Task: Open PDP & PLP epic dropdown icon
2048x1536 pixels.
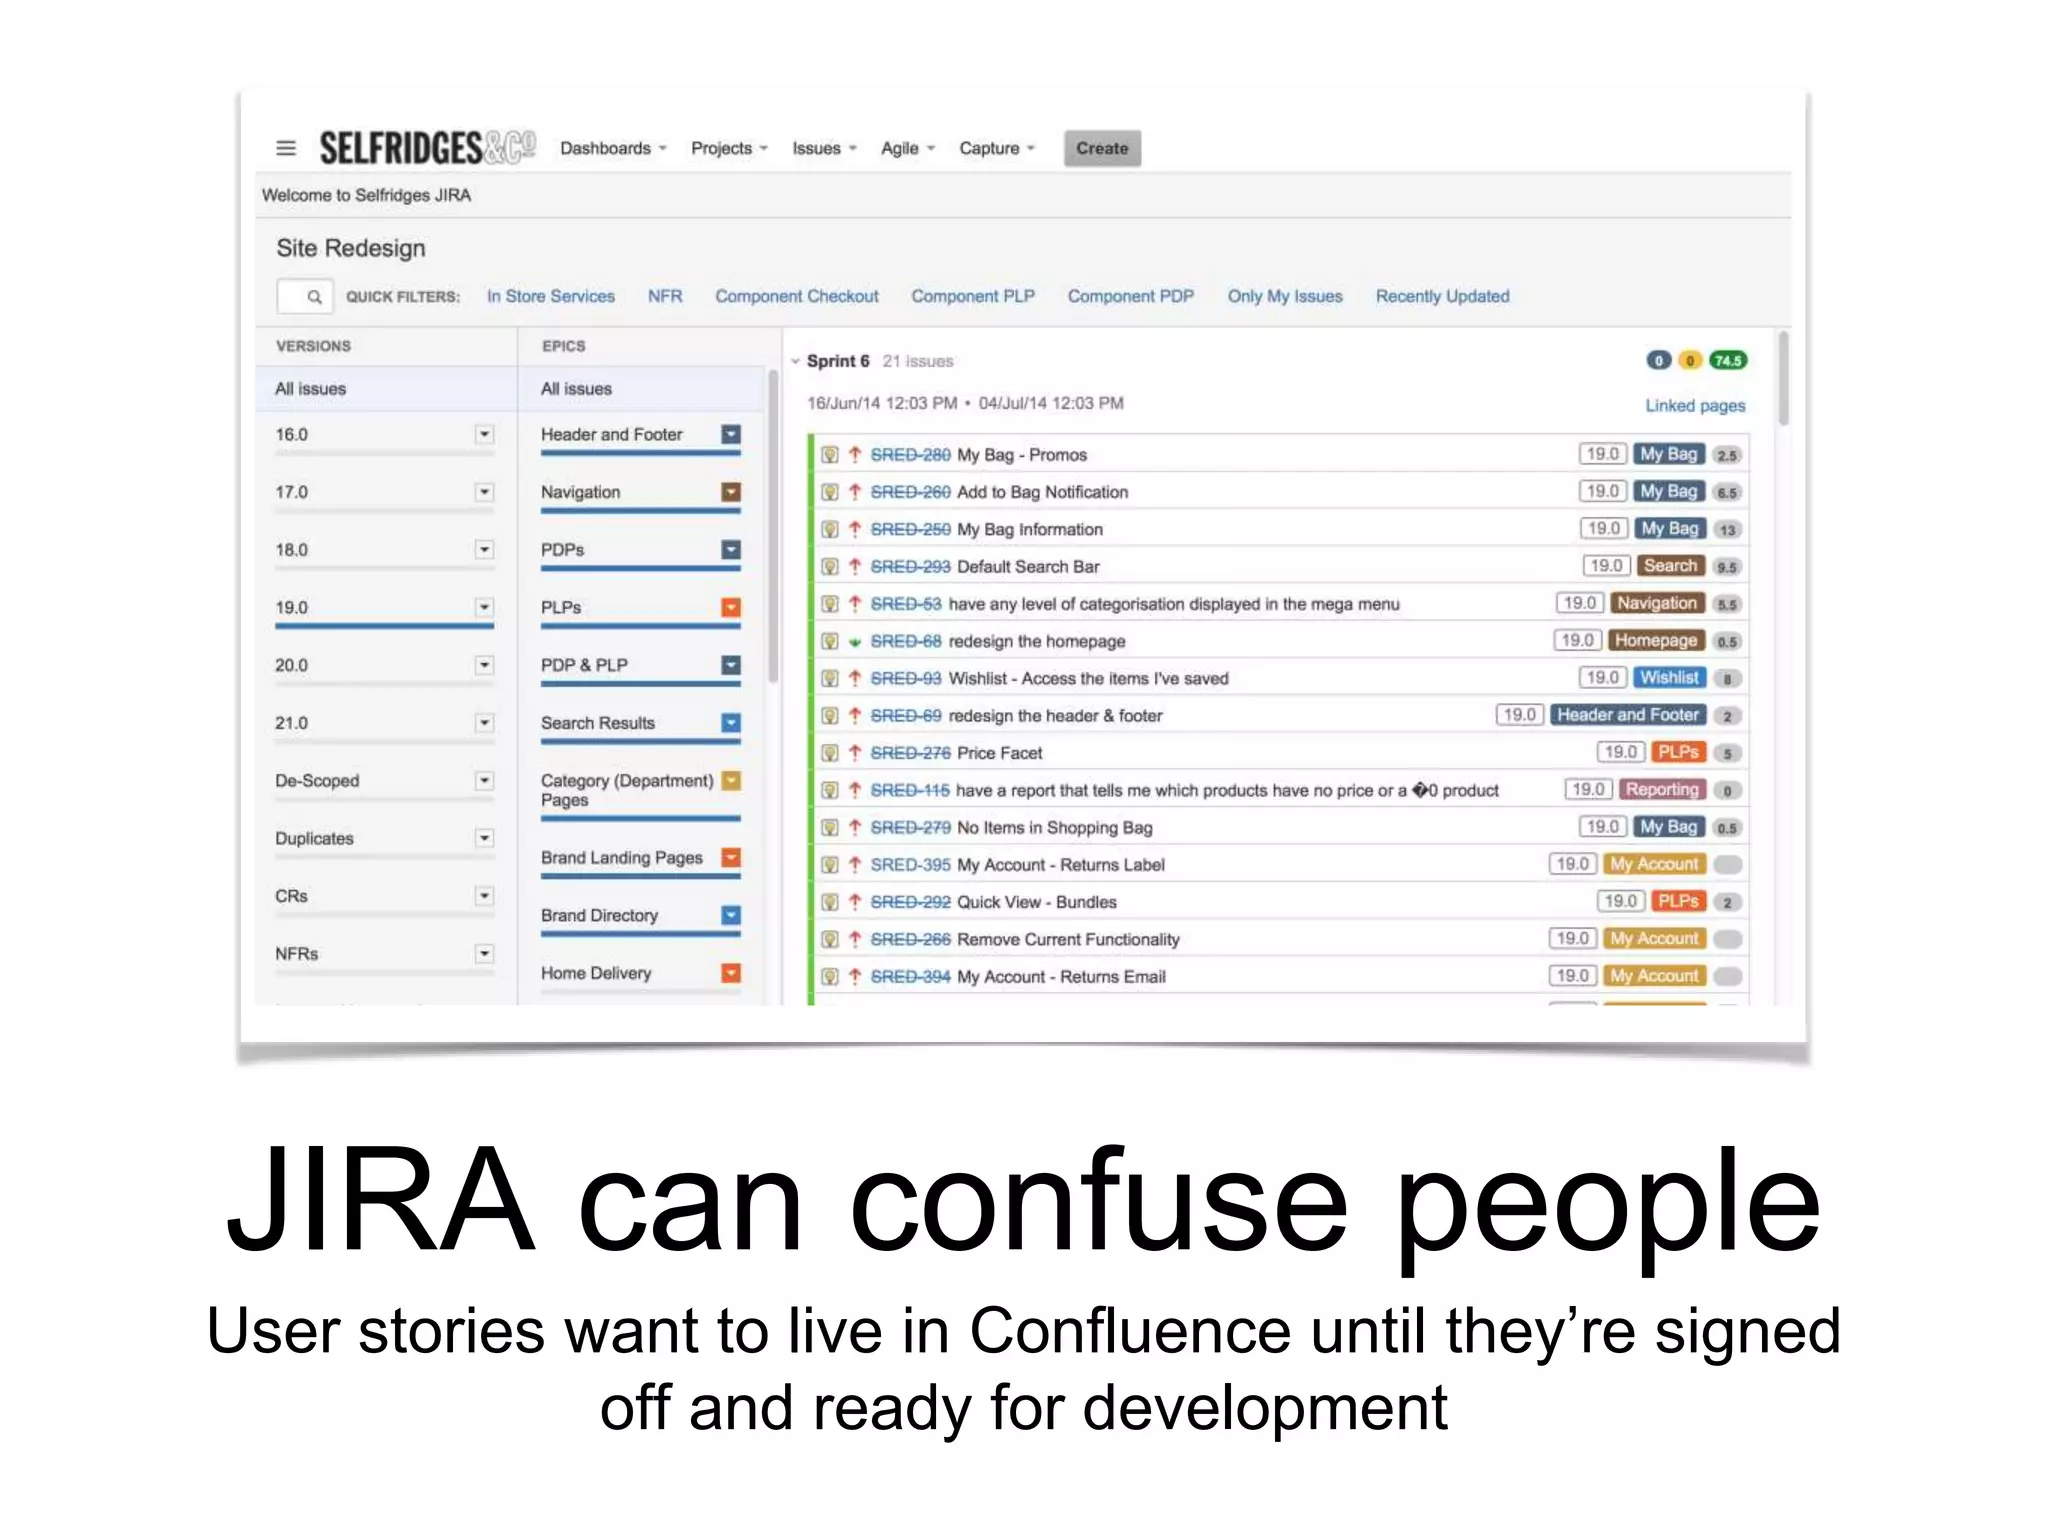Action: point(731,665)
